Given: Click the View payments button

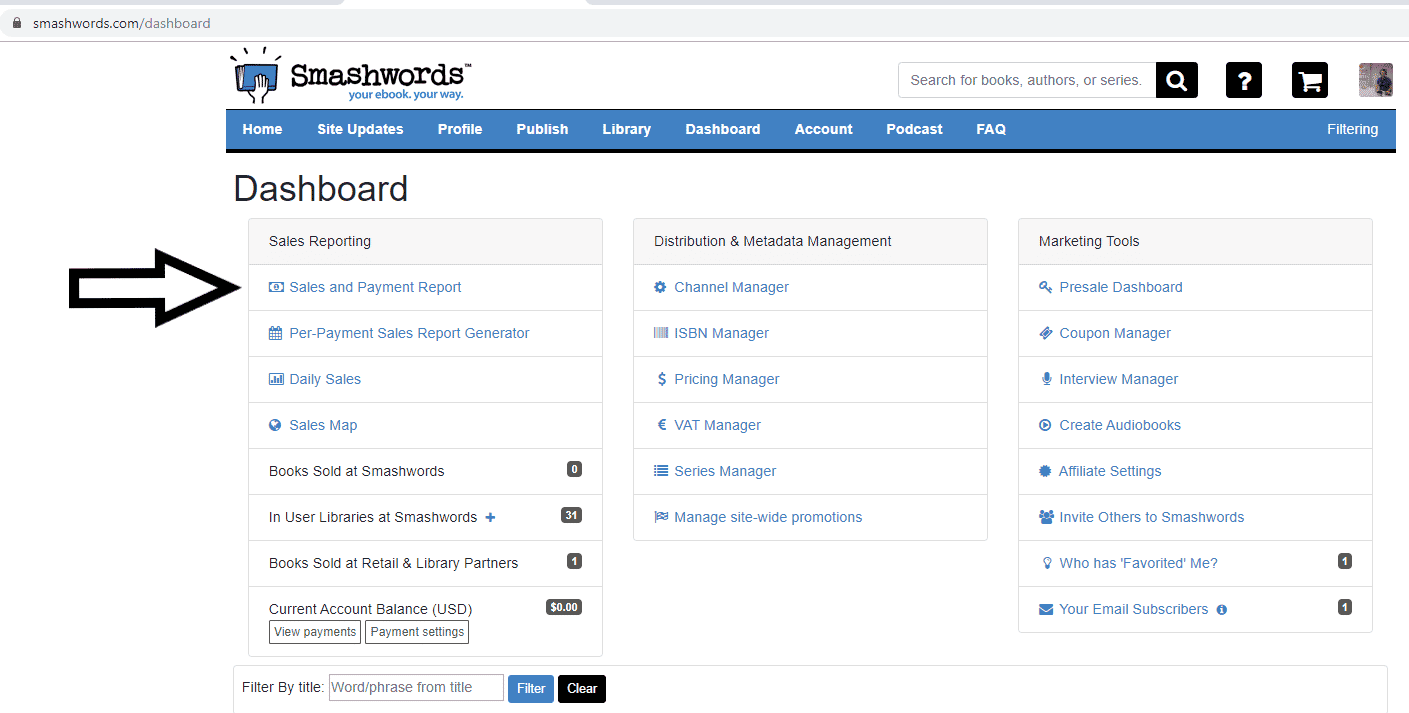Looking at the screenshot, I should 315,632.
